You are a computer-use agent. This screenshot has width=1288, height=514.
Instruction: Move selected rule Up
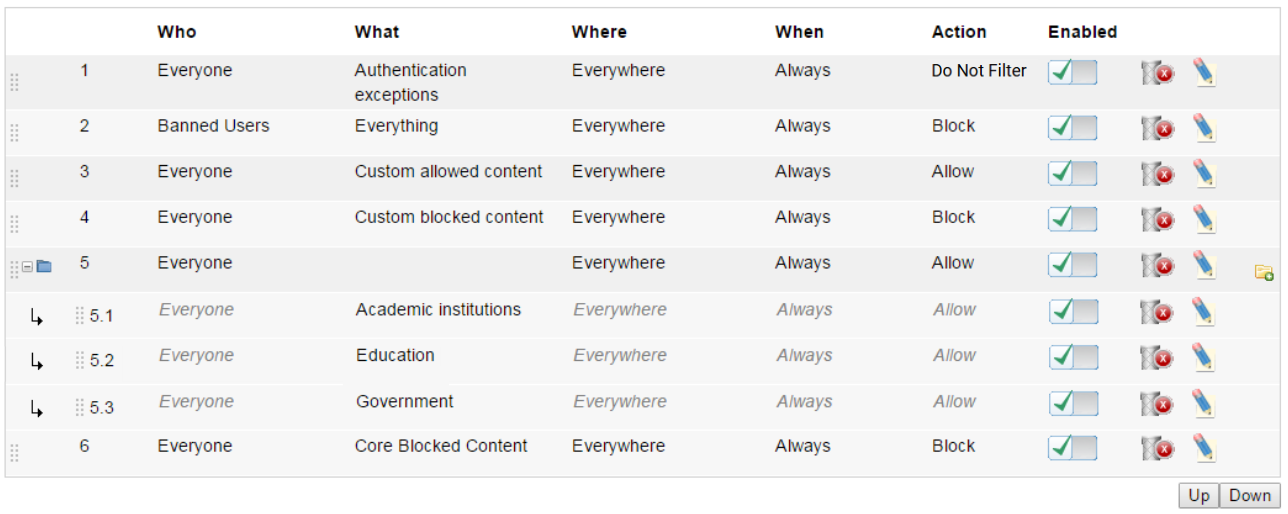[1199, 495]
